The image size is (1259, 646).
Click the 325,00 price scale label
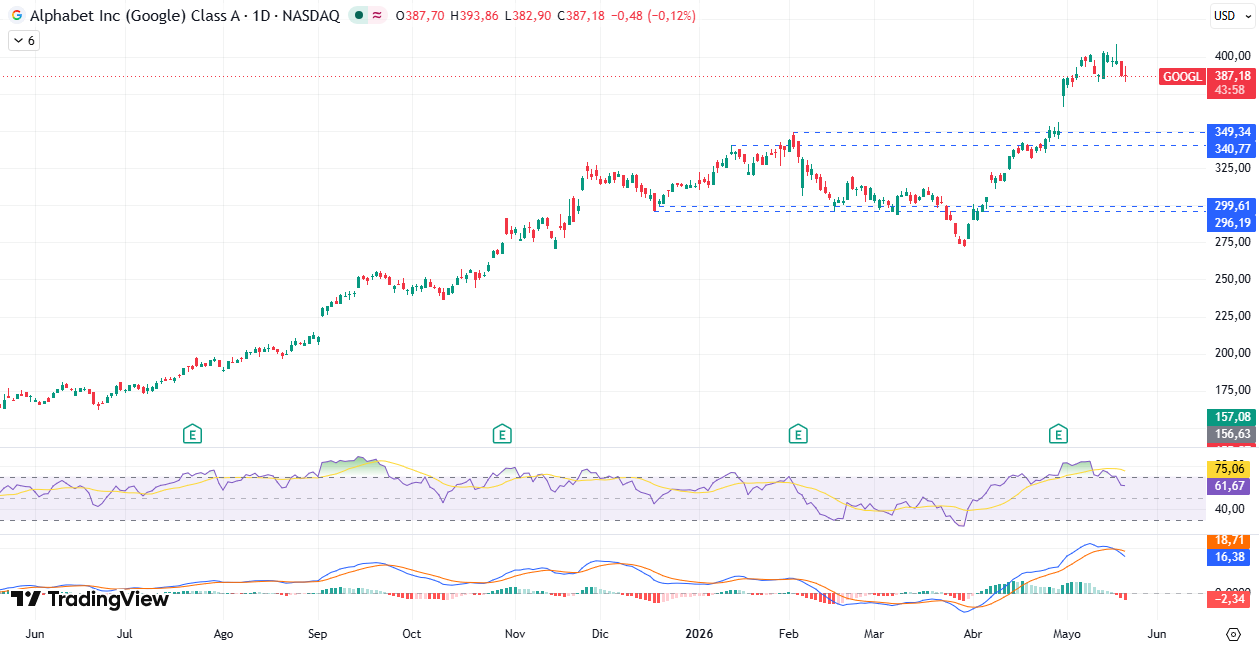[1233, 167]
